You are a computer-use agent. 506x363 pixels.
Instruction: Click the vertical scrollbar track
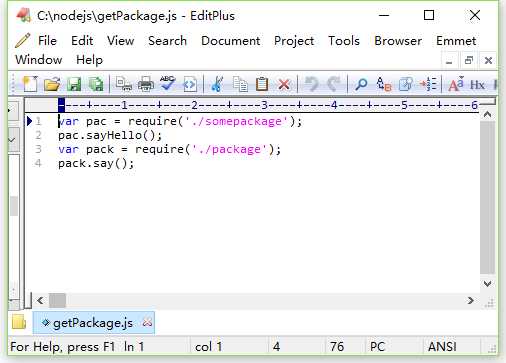(x=487, y=197)
